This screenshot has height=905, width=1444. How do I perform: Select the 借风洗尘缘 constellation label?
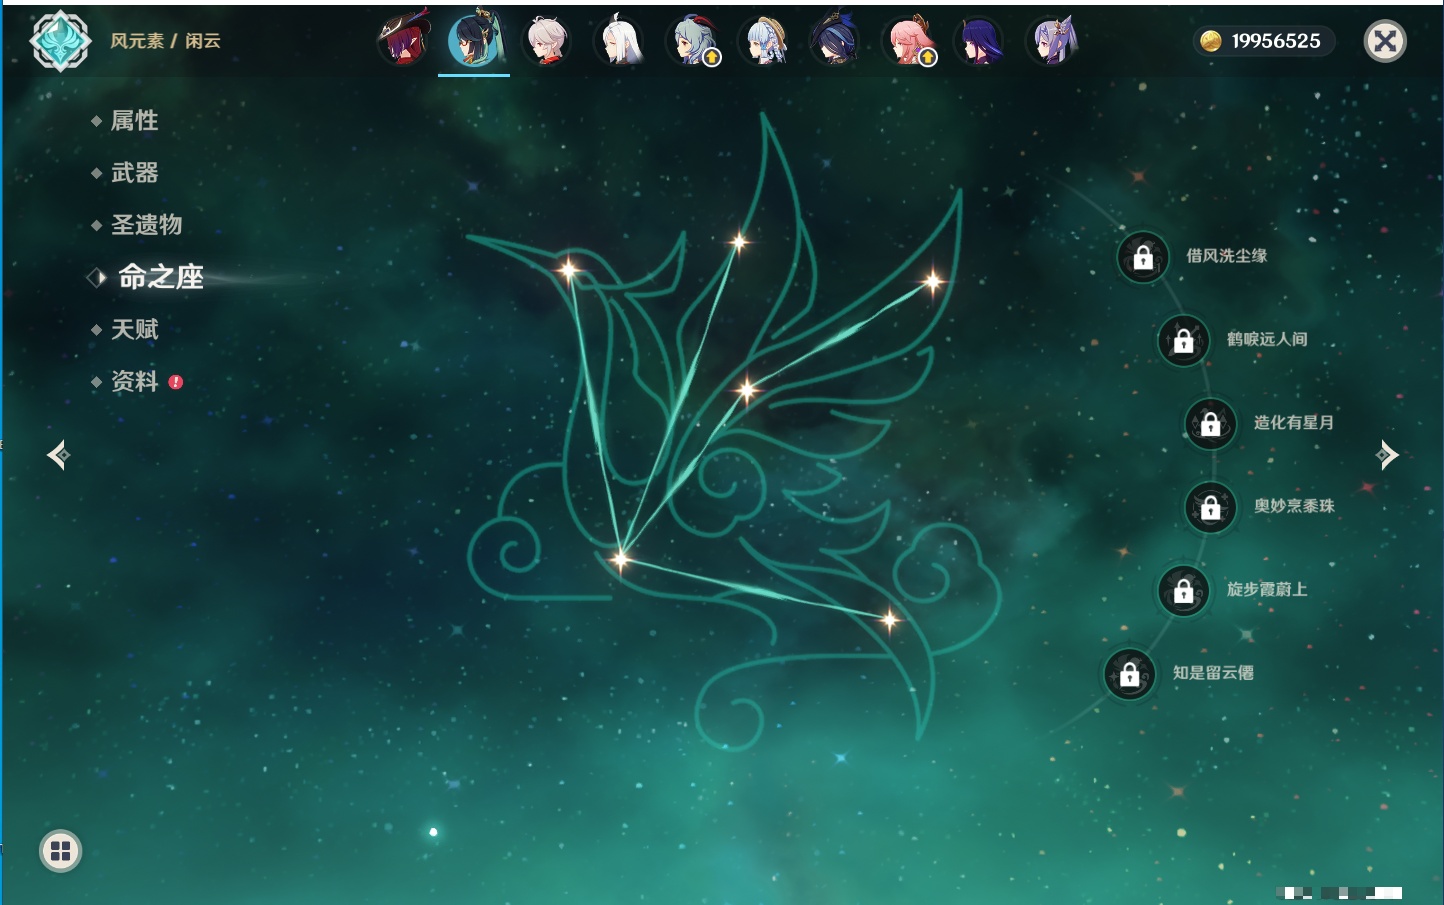[x=1227, y=256]
